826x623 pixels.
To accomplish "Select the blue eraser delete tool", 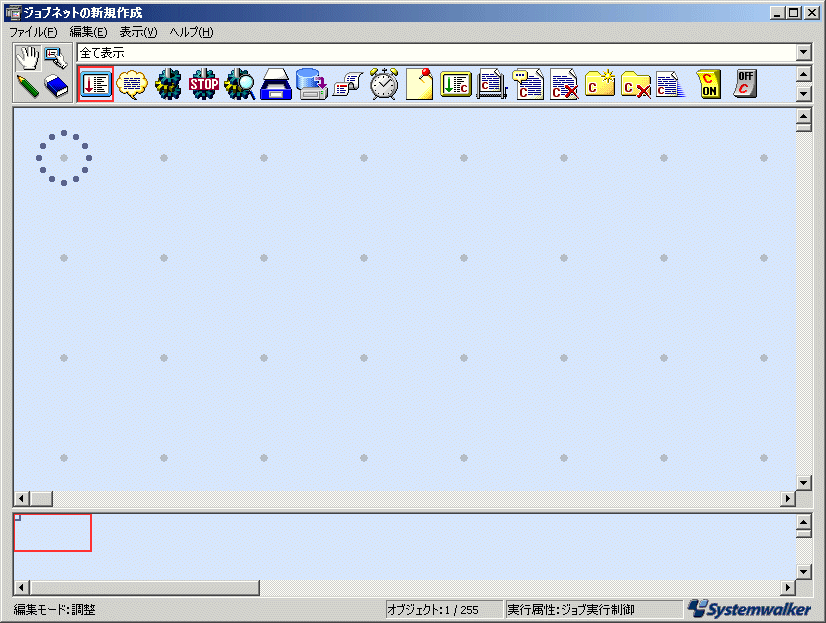I will [x=56, y=86].
